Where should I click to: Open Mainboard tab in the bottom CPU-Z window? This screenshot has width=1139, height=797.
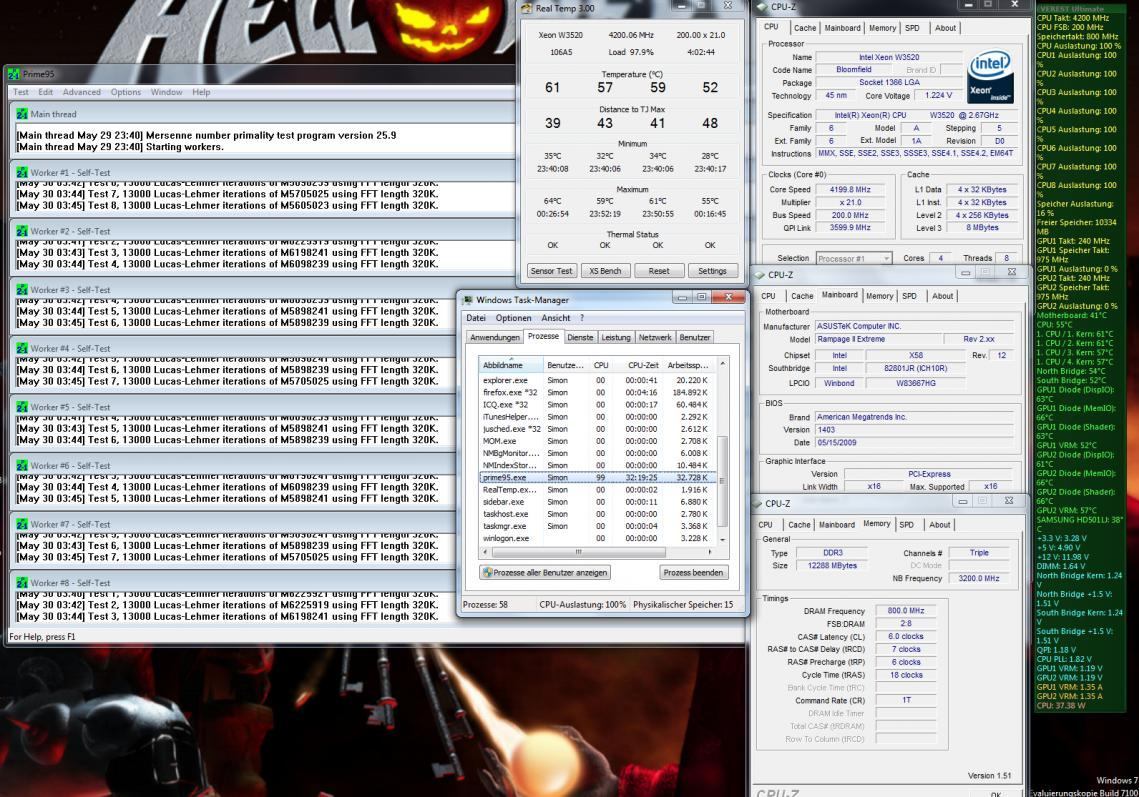click(837, 525)
